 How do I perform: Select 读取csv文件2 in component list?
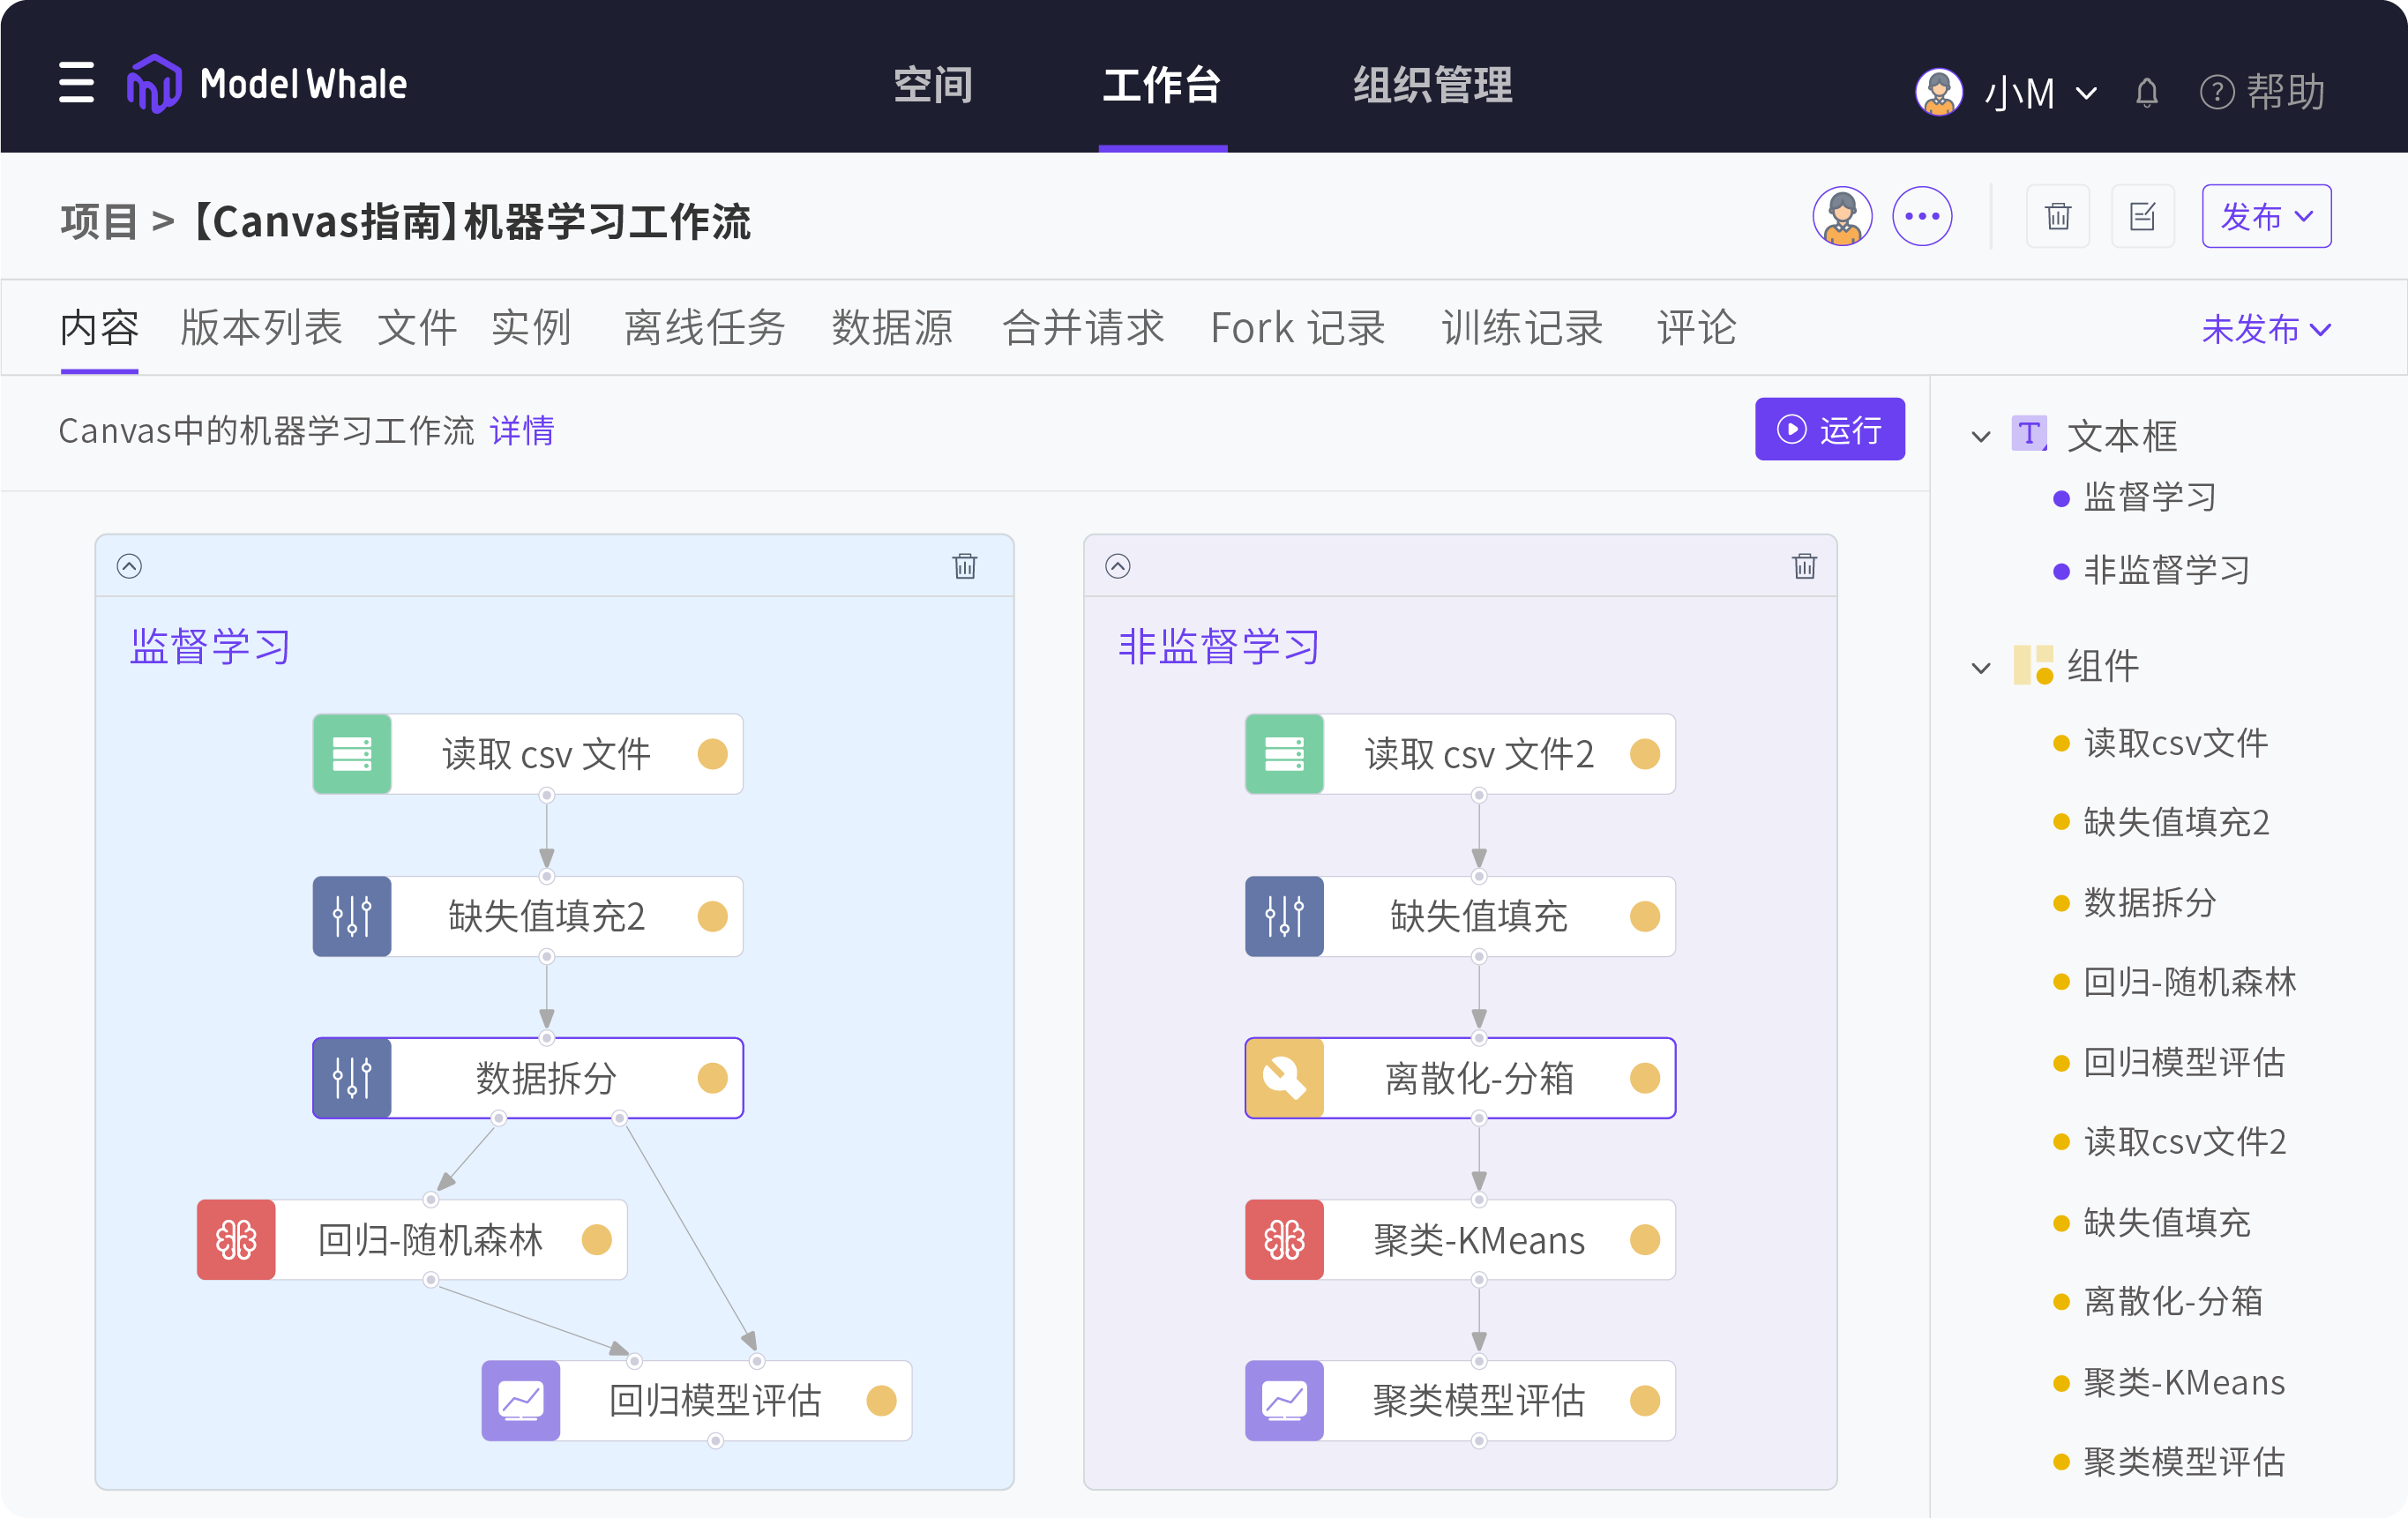[2185, 1142]
